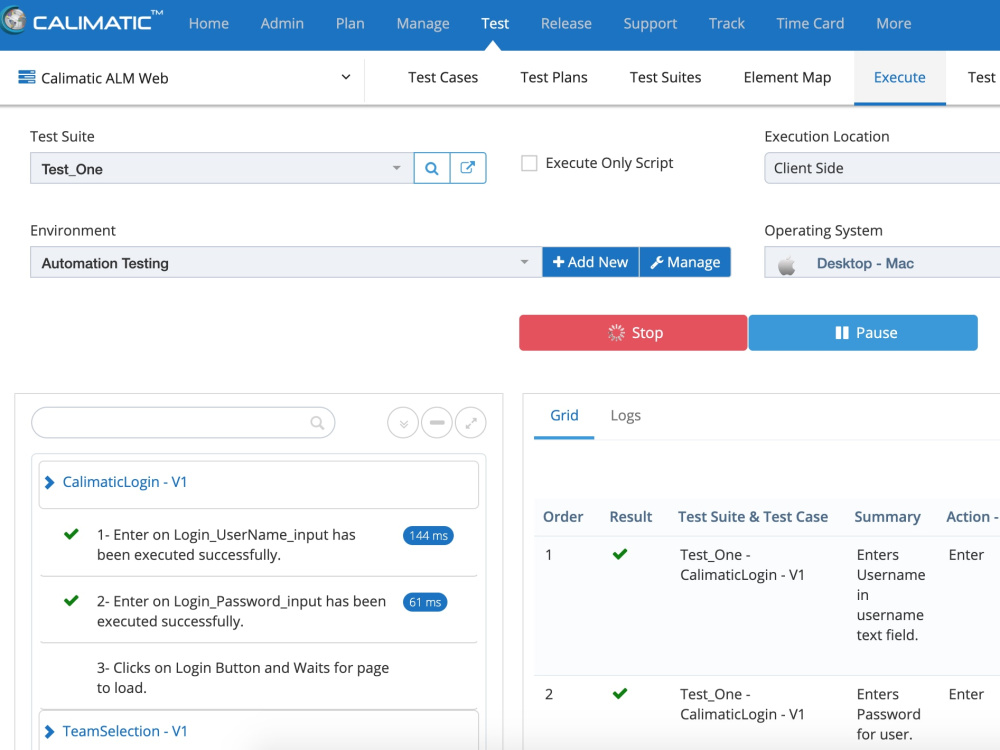Open the Execution Location dropdown Client Side

pyautogui.click(x=882, y=168)
